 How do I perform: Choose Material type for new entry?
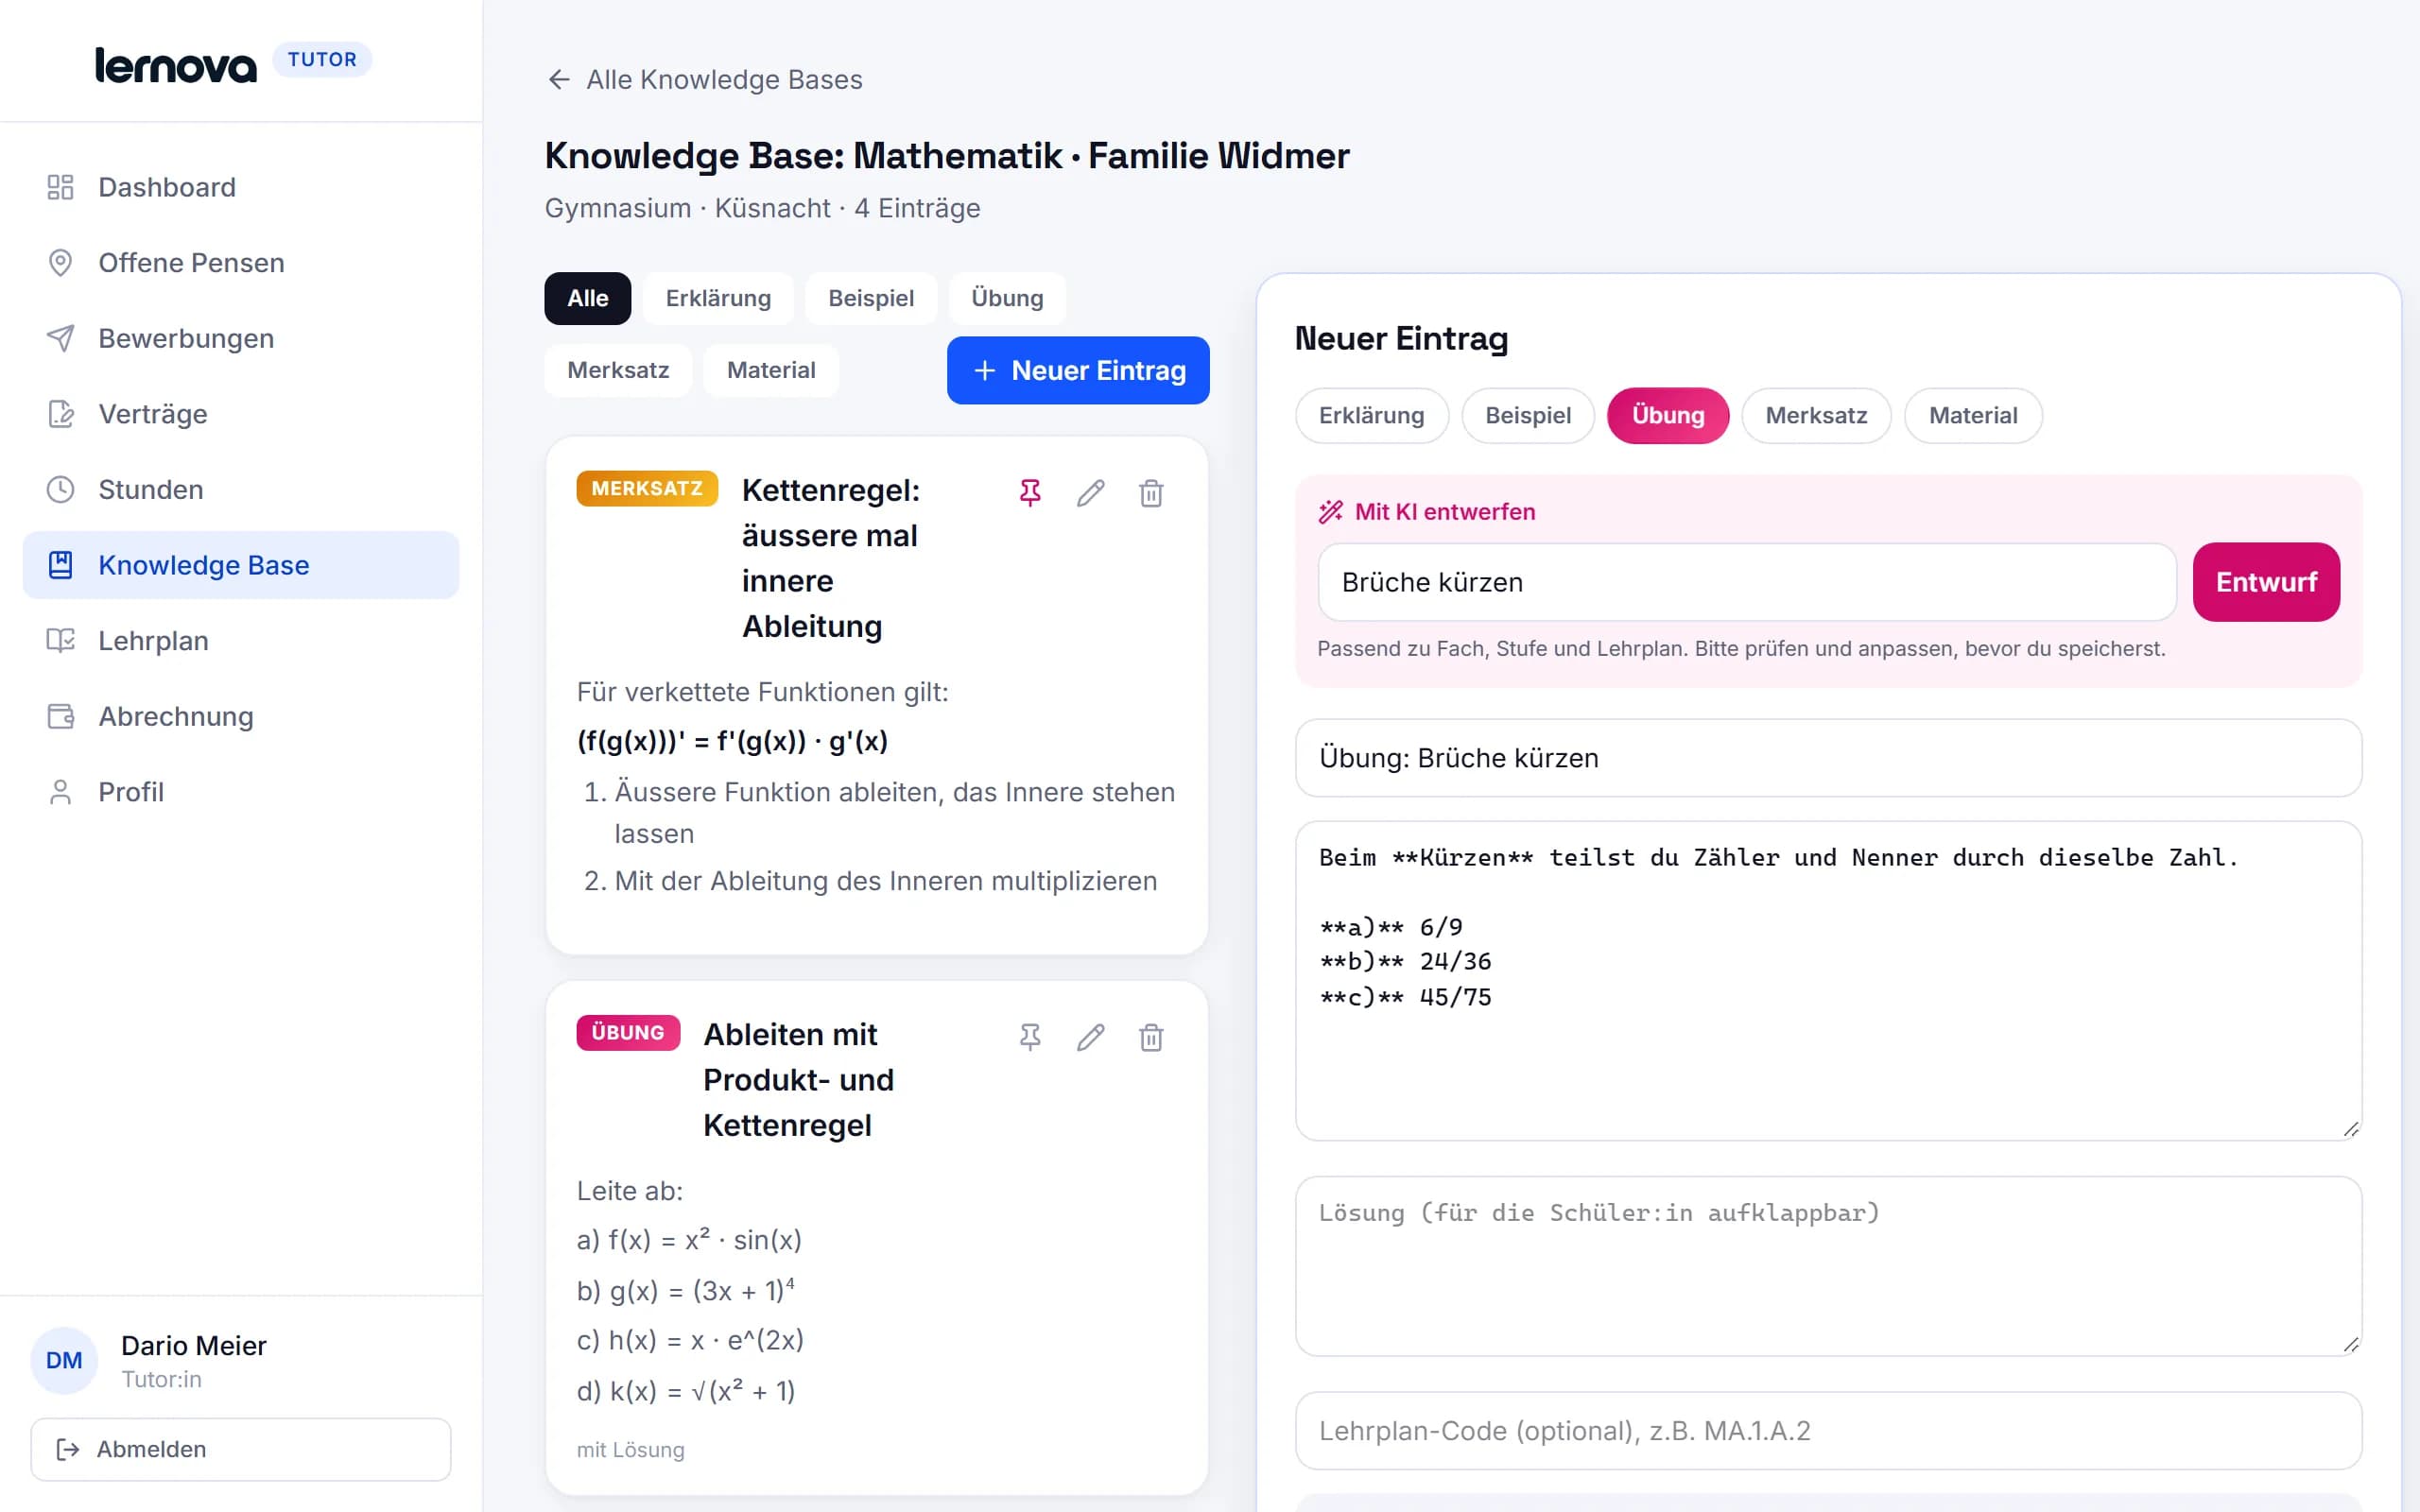[1973, 415]
